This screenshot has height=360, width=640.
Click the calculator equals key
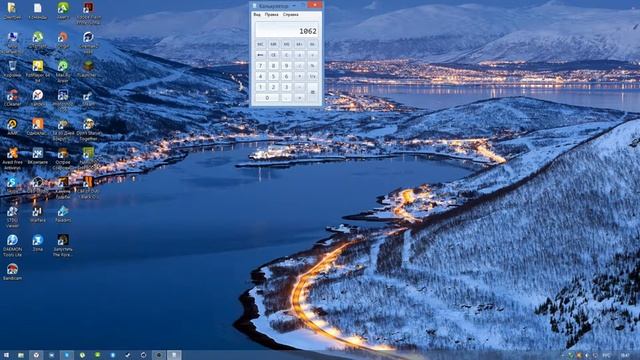[x=313, y=92]
